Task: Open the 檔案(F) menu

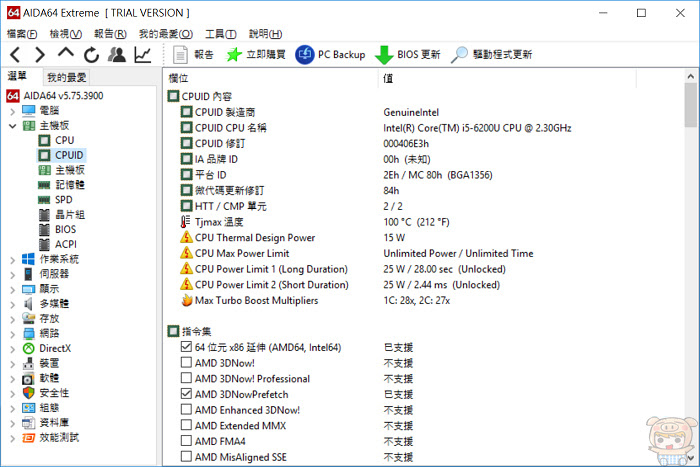Action: click(22, 34)
